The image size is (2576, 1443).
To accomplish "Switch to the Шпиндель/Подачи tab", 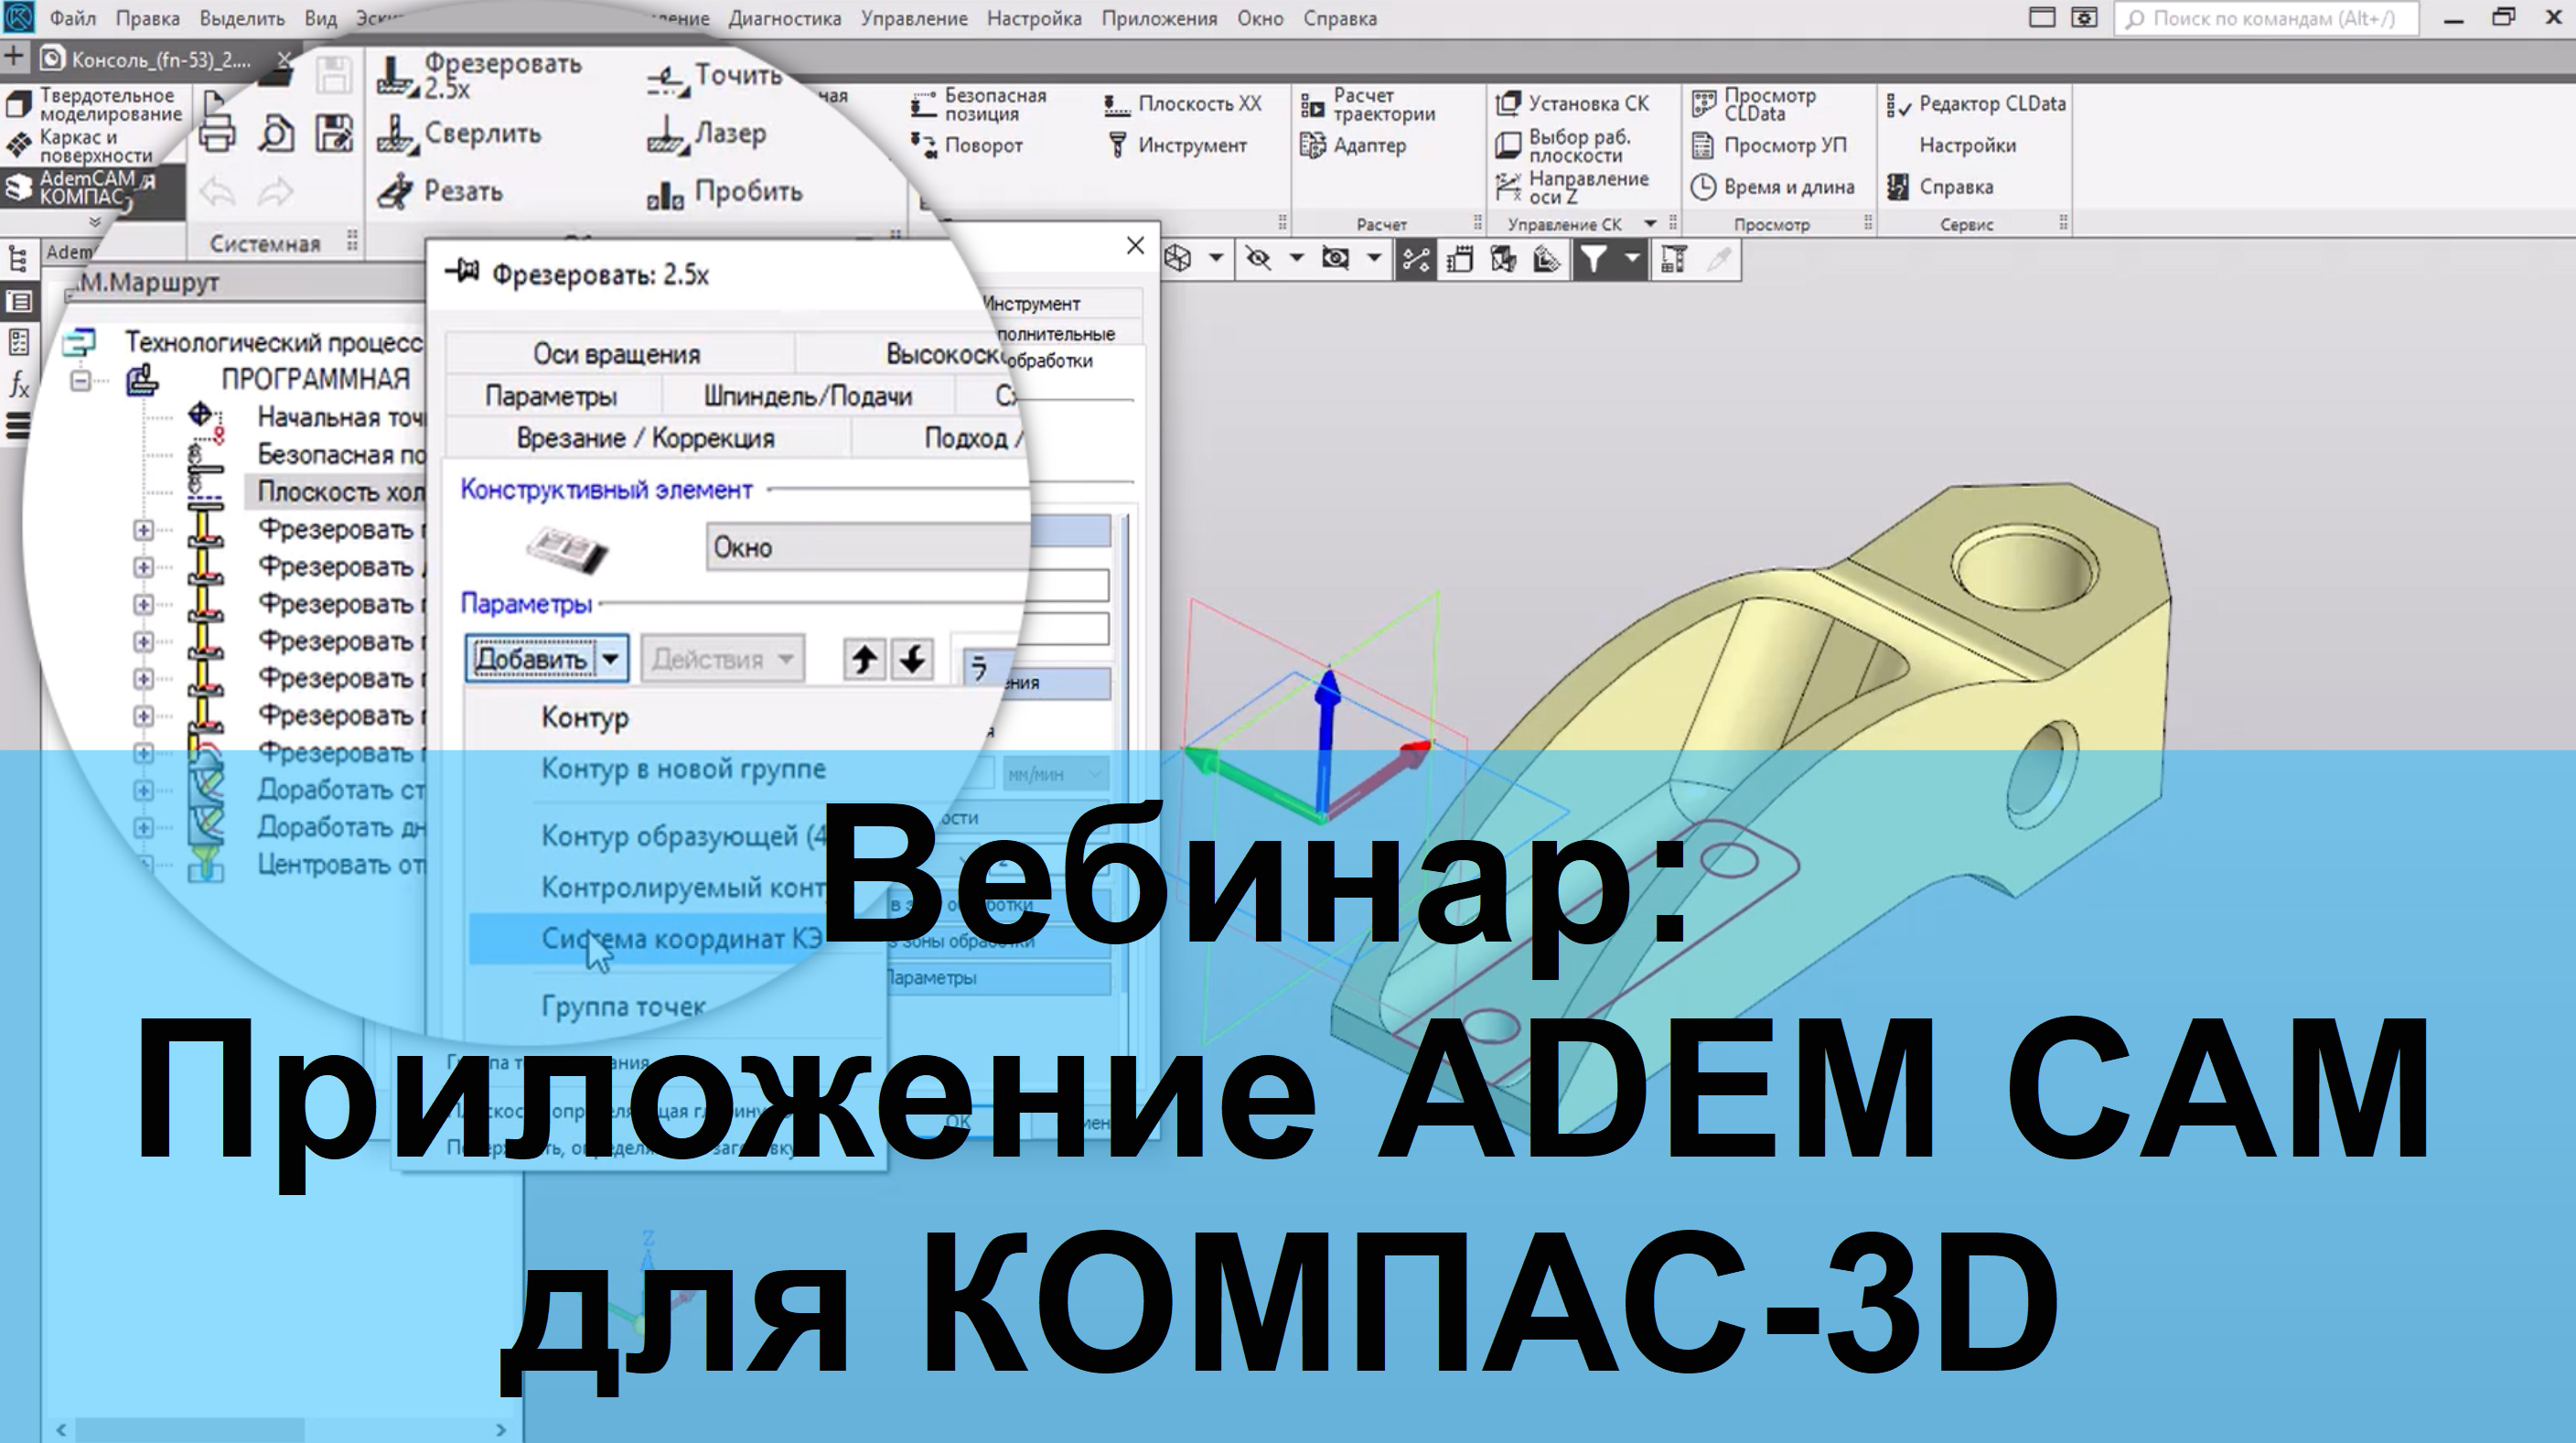I will (x=808, y=396).
